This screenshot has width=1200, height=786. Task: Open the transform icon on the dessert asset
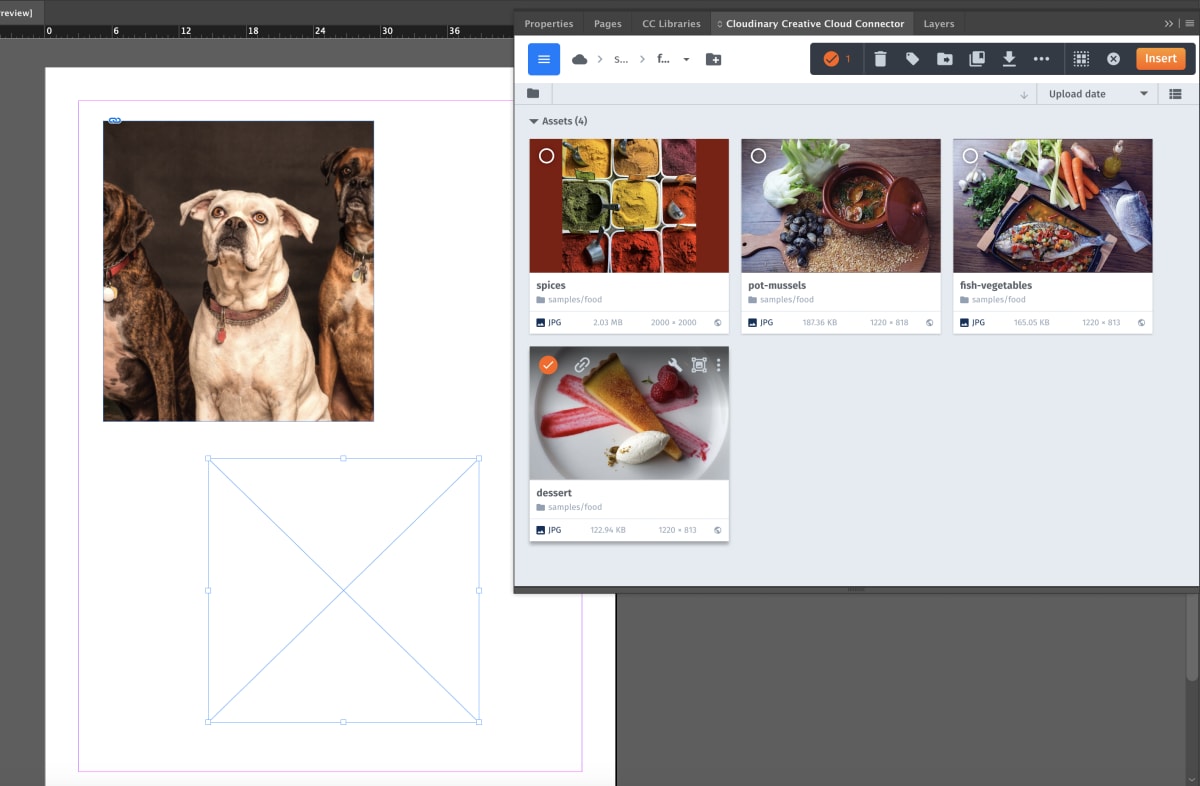point(697,366)
